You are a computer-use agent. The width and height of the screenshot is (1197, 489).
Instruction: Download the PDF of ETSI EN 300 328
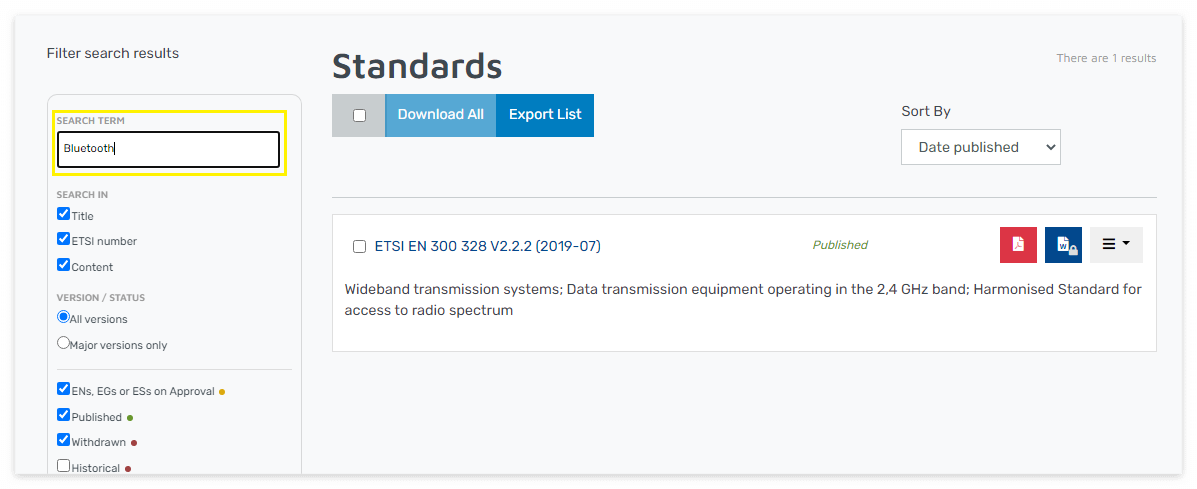tap(1018, 245)
